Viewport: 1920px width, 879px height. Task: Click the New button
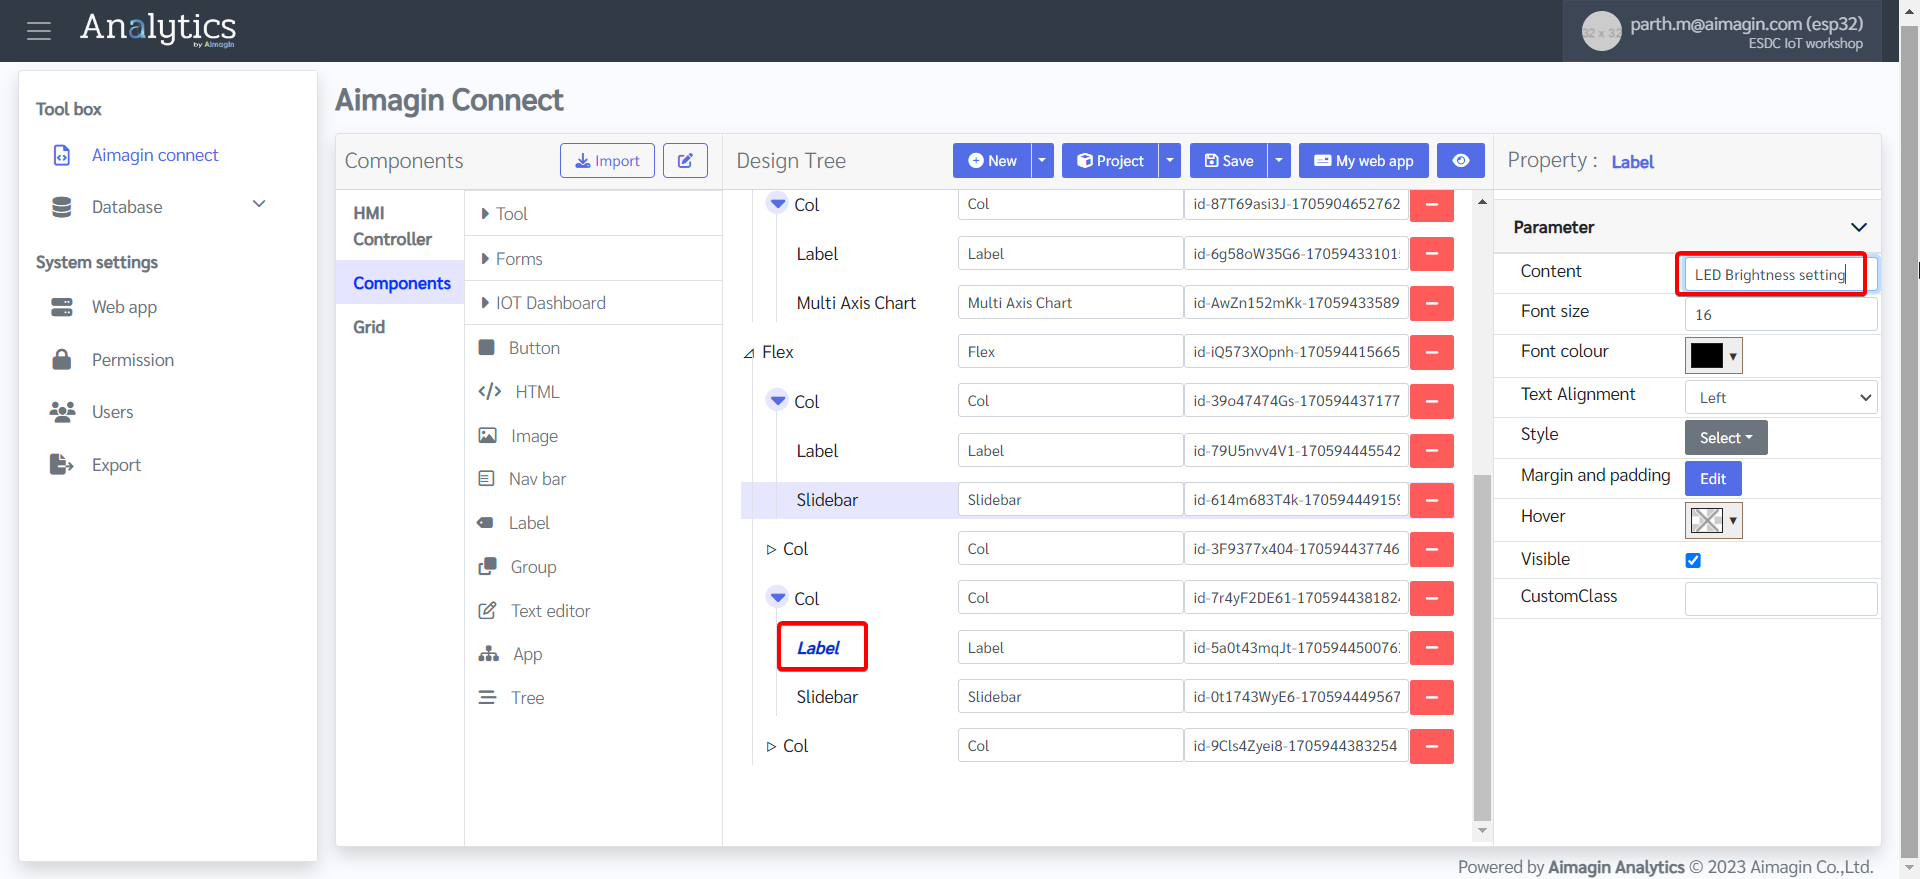pos(992,161)
